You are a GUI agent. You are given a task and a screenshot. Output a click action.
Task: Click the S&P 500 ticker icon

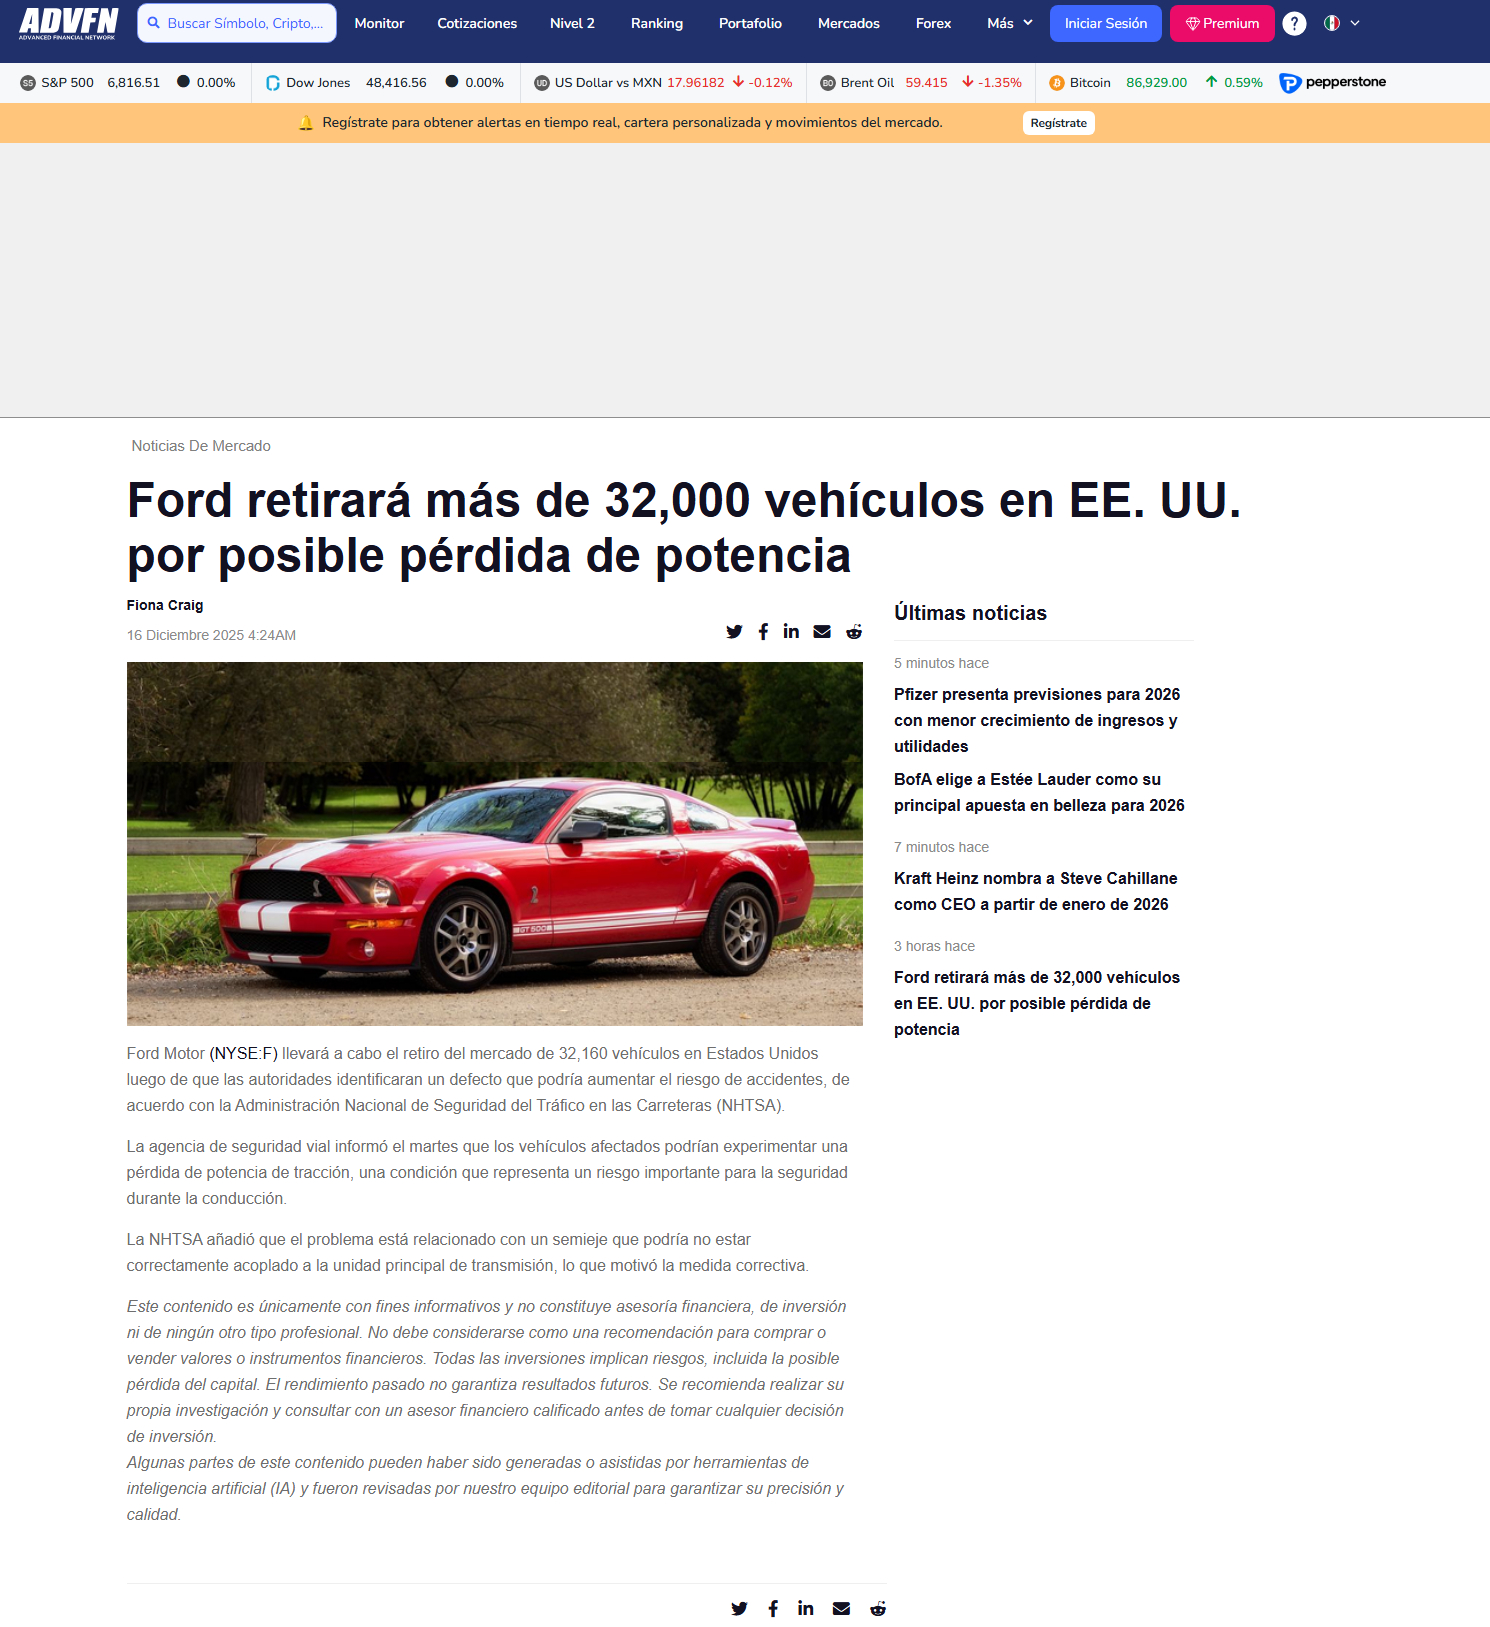click(28, 83)
